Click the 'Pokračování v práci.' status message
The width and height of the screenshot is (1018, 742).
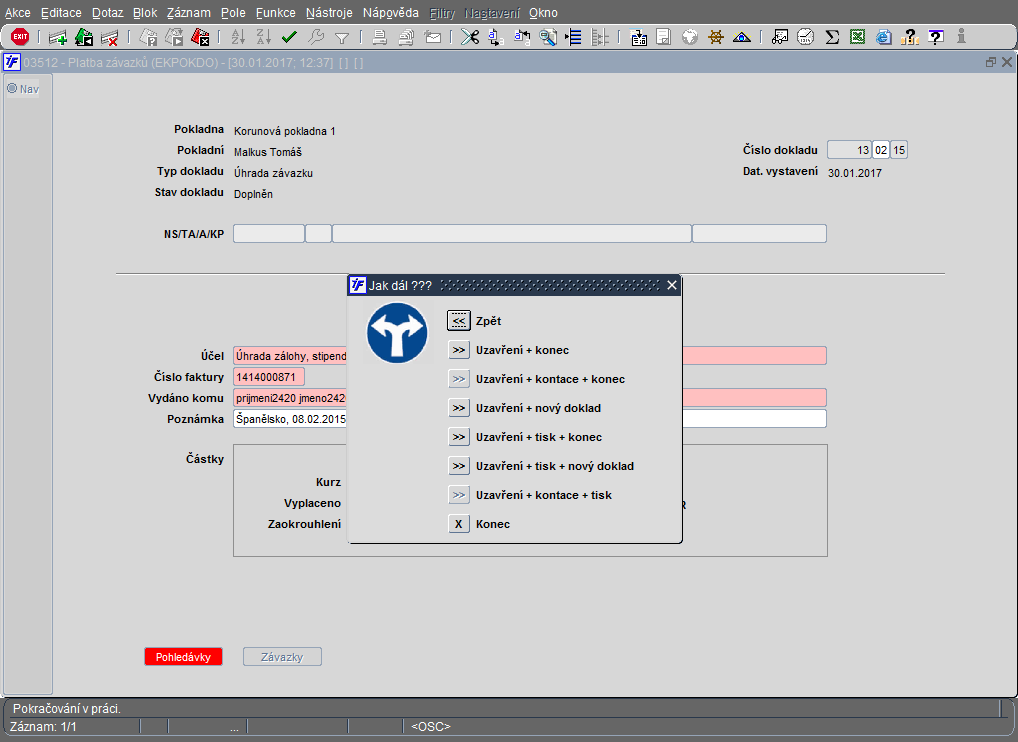coord(67,708)
